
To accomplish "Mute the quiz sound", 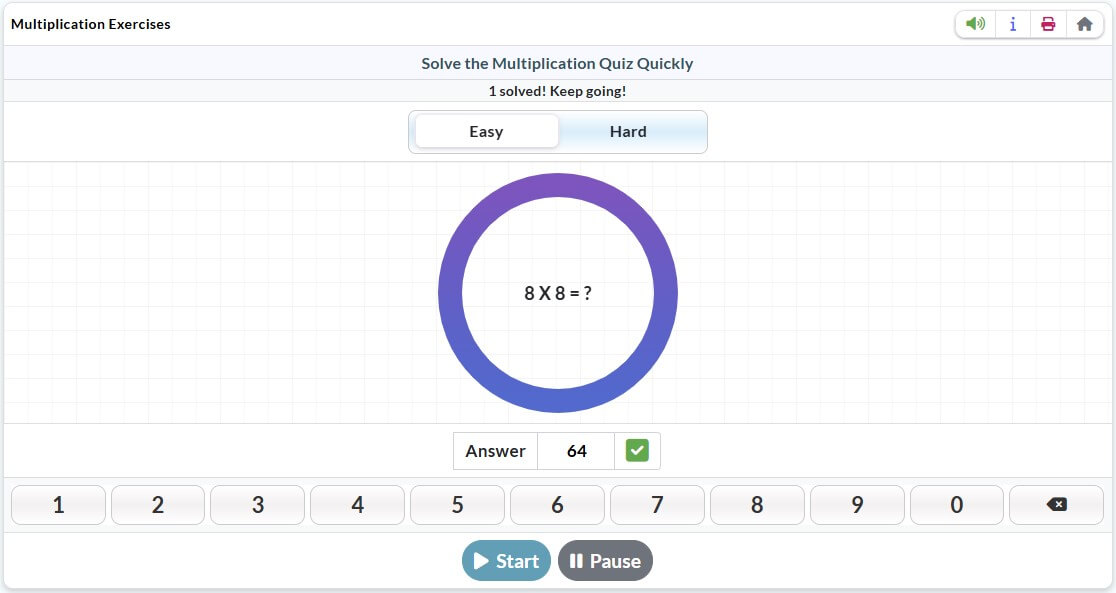I will pos(975,23).
